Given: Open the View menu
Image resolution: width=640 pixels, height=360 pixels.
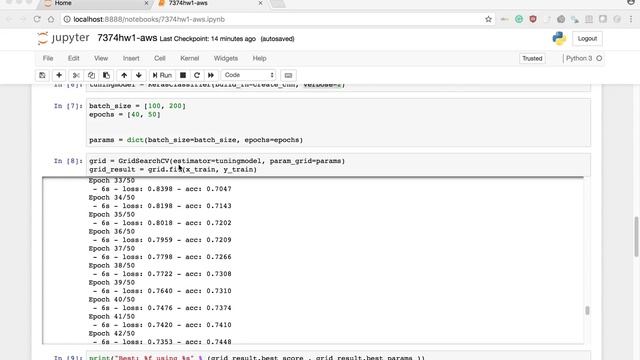Looking at the screenshot, I should (x=101, y=58).
